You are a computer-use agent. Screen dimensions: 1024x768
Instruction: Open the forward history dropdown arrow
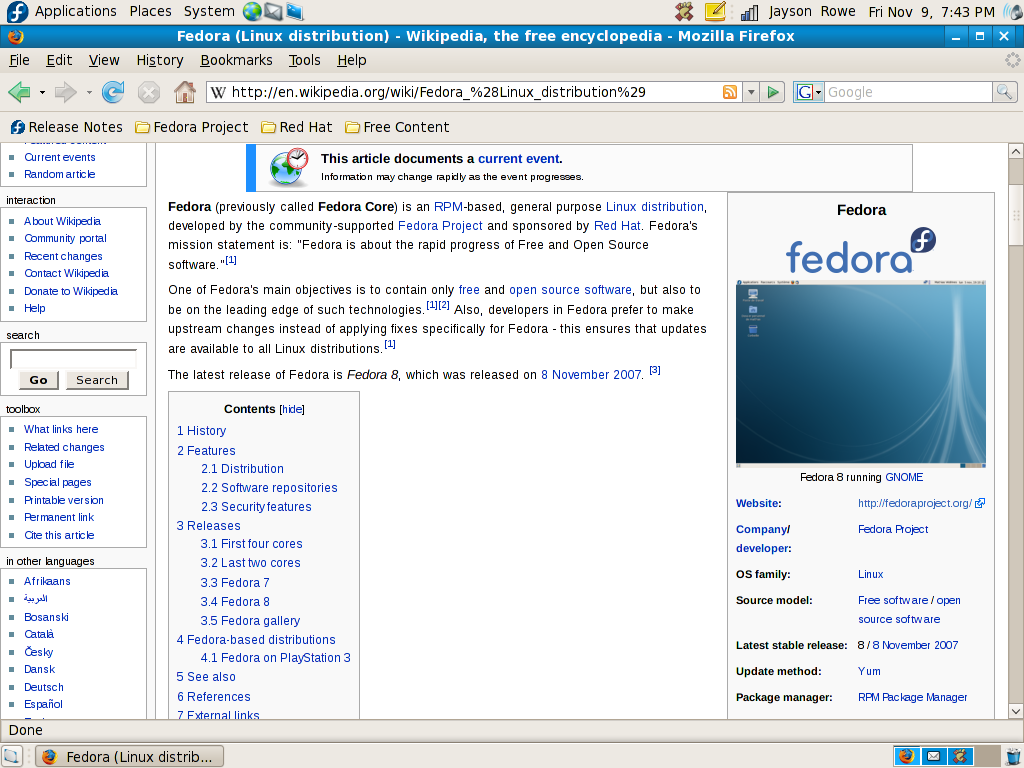89,93
